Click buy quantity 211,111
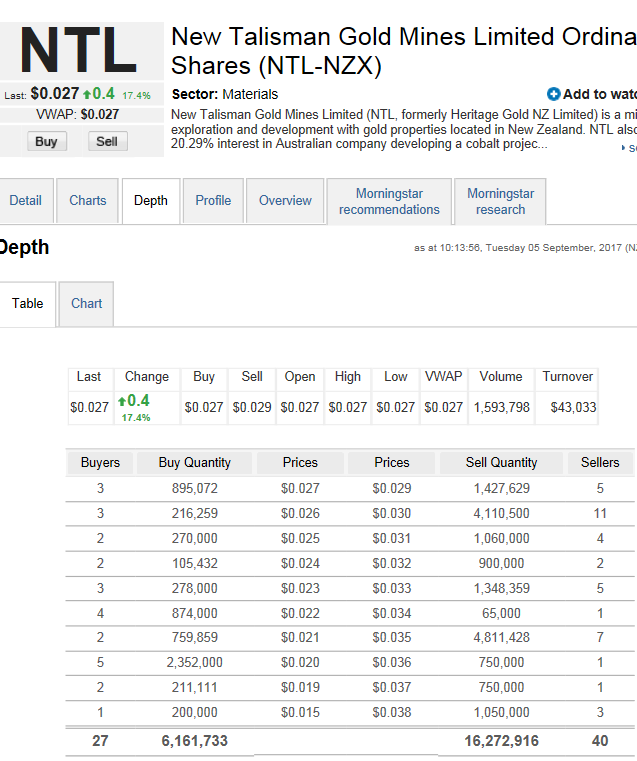Image resolution: width=637 pixels, height=761 pixels. point(195,688)
